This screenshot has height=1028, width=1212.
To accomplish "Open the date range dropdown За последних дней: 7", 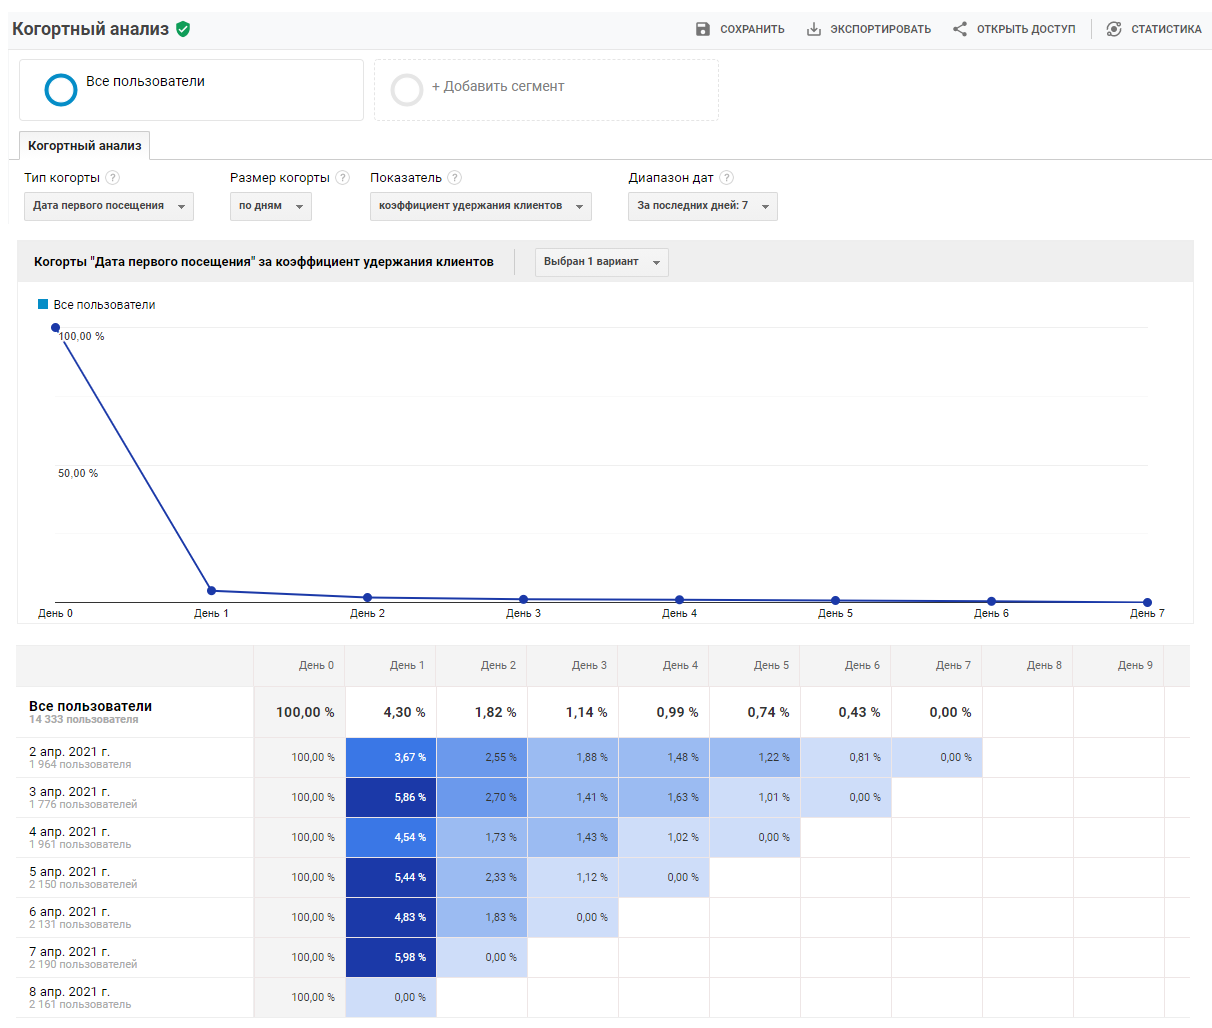I will 702,206.
